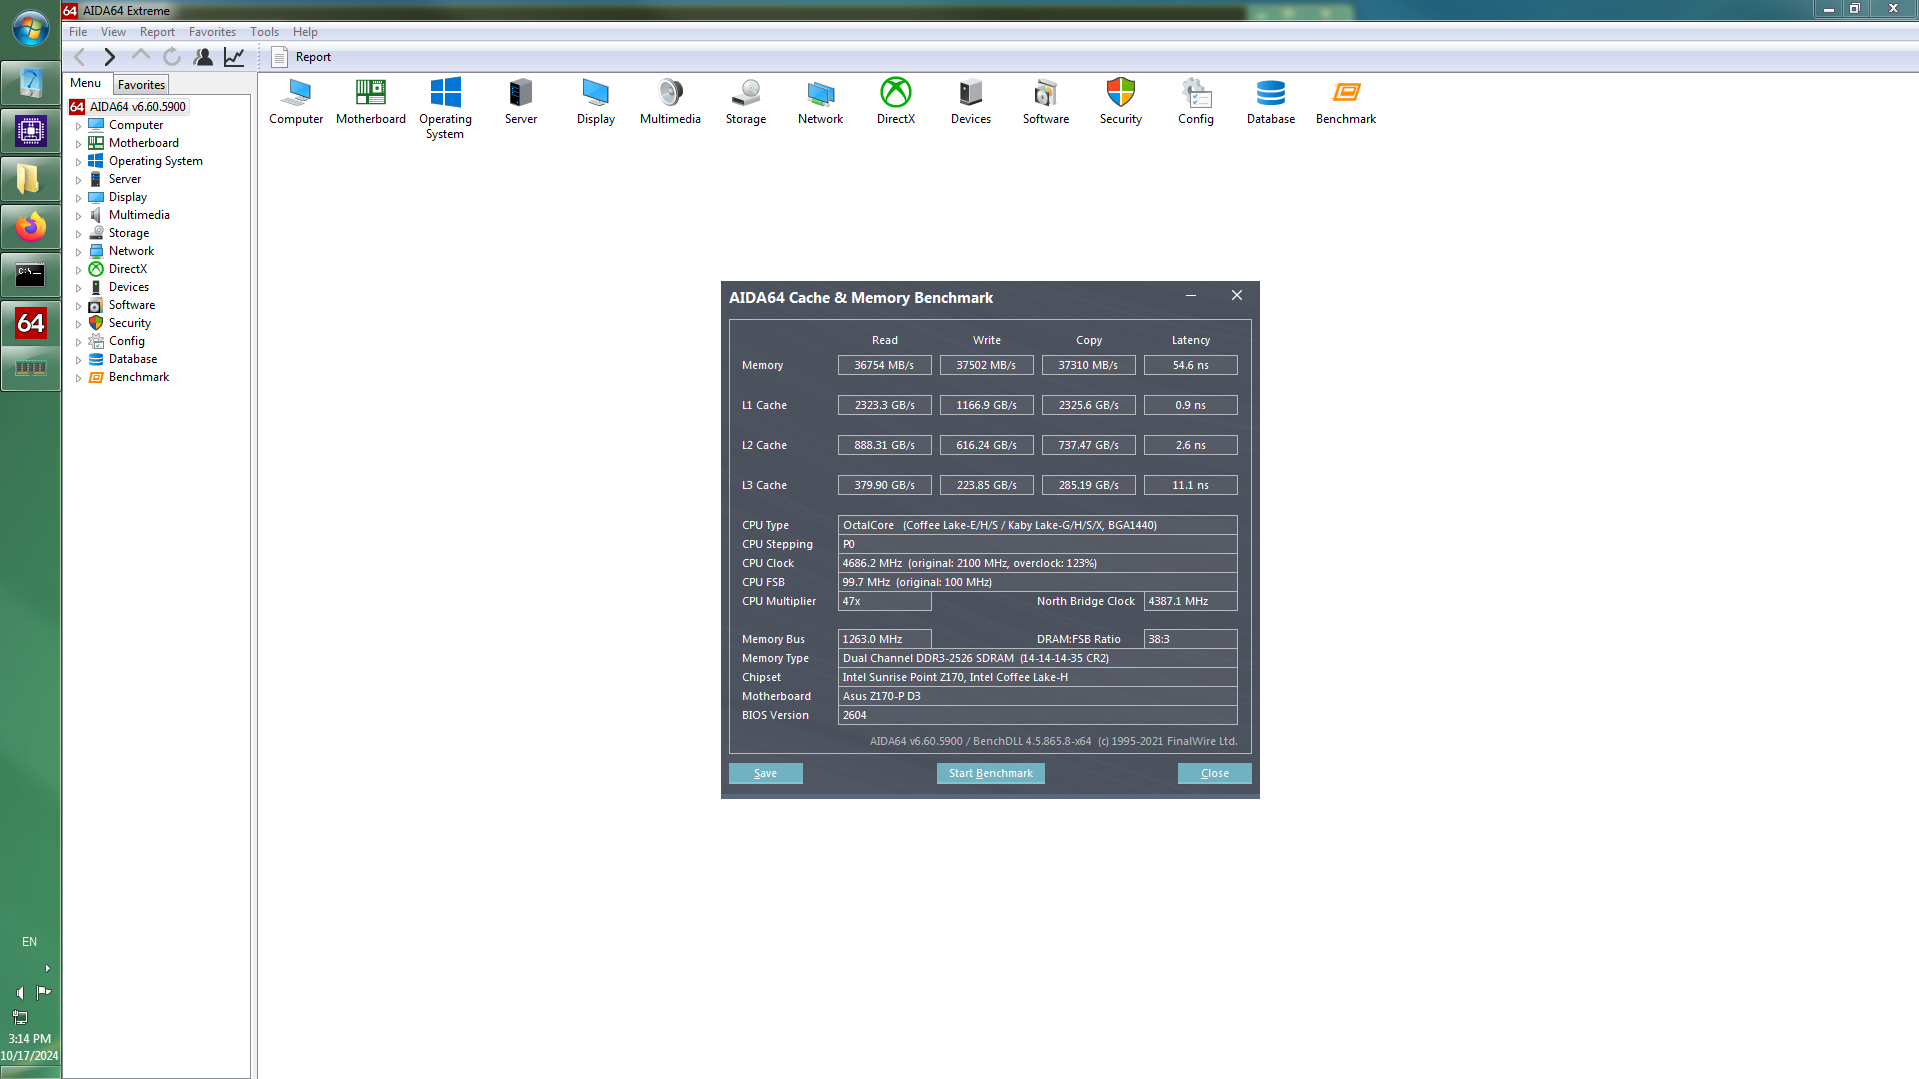Viewport: 1919px width, 1079px height.
Task: Click the Save button in benchmark dialog
Action: (x=765, y=773)
